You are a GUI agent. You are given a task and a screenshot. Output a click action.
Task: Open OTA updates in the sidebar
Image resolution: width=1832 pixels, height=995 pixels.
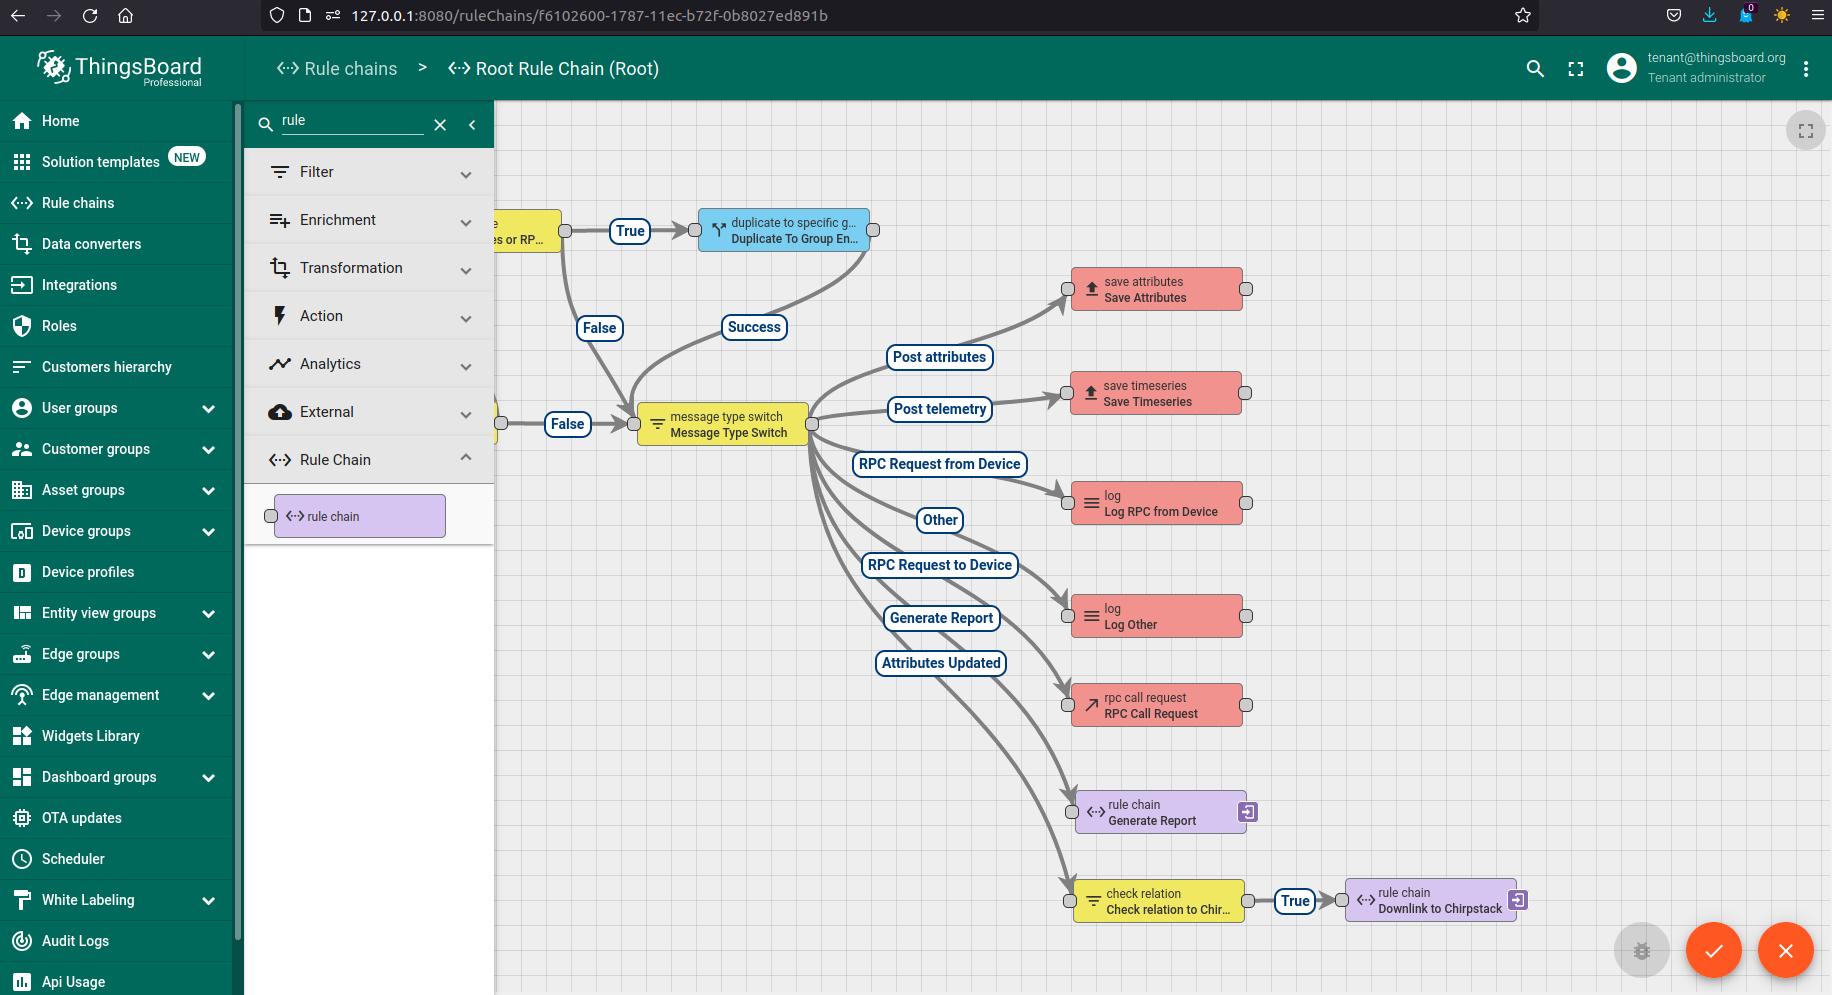tap(116, 818)
